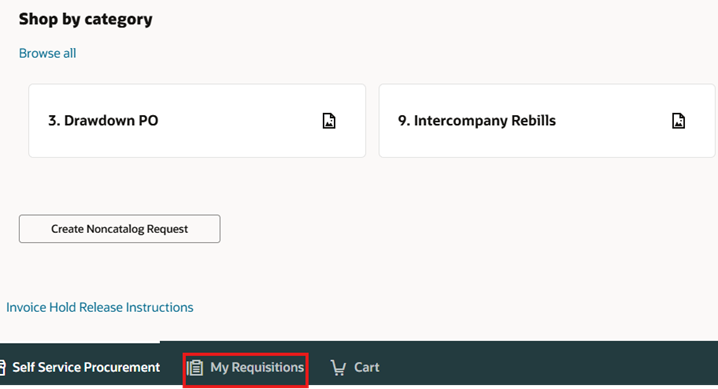Click the My Requisitions clipboard icon
Image resolution: width=718 pixels, height=389 pixels.
coord(195,367)
